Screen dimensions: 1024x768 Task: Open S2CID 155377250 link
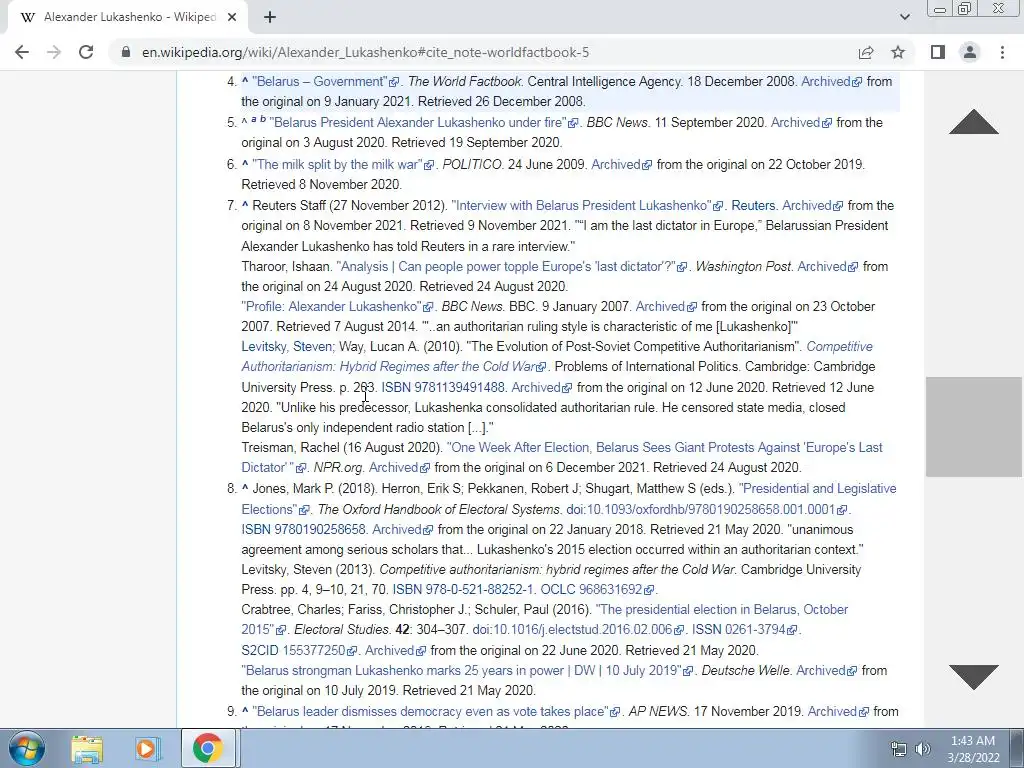[x=299, y=650]
